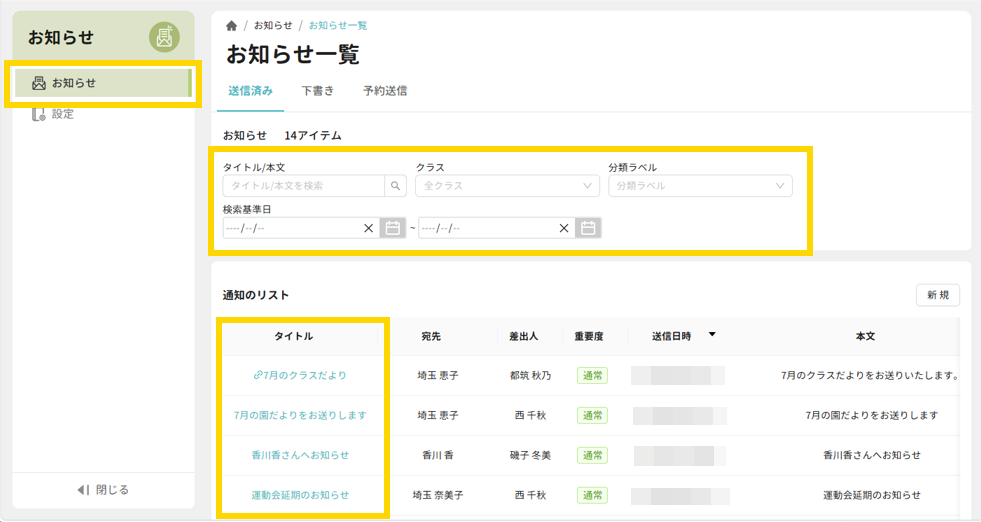Open 設定 in the sidebar
The width and height of the screenshot is (981, 522).
pyautogui.click(x=62, y=114)
